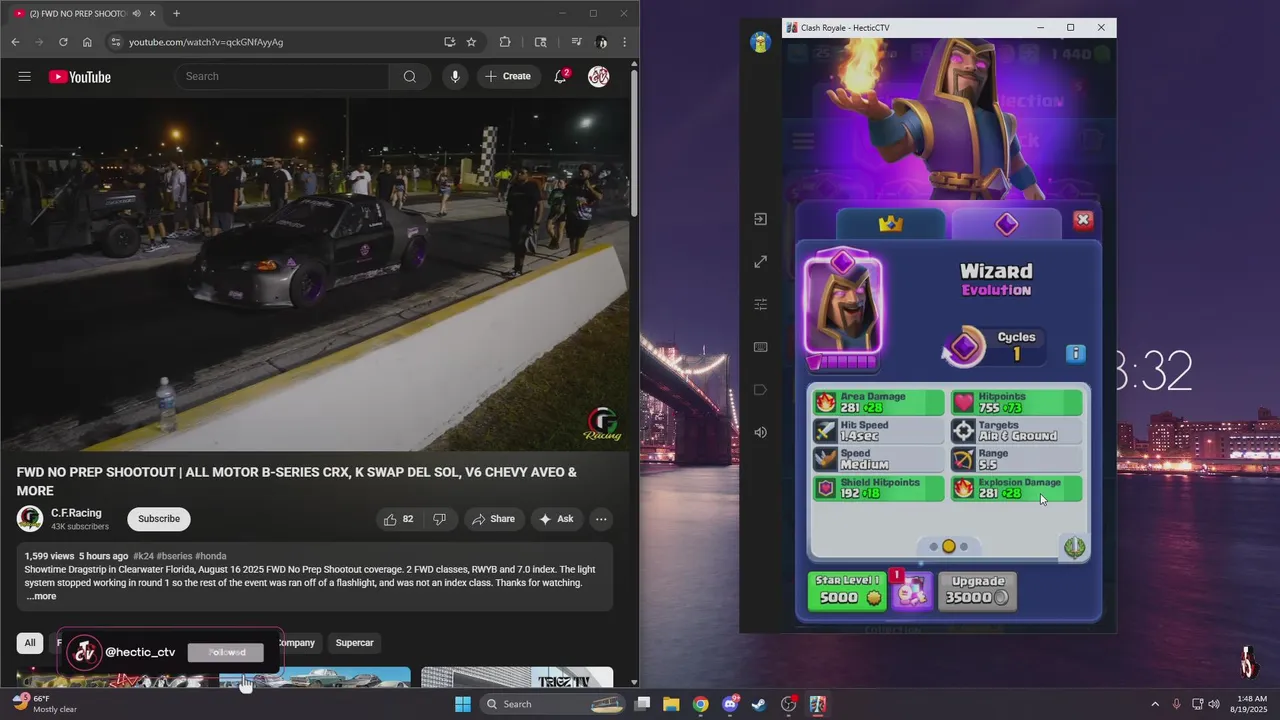Click inside the YouTube search field

point(280,77)
